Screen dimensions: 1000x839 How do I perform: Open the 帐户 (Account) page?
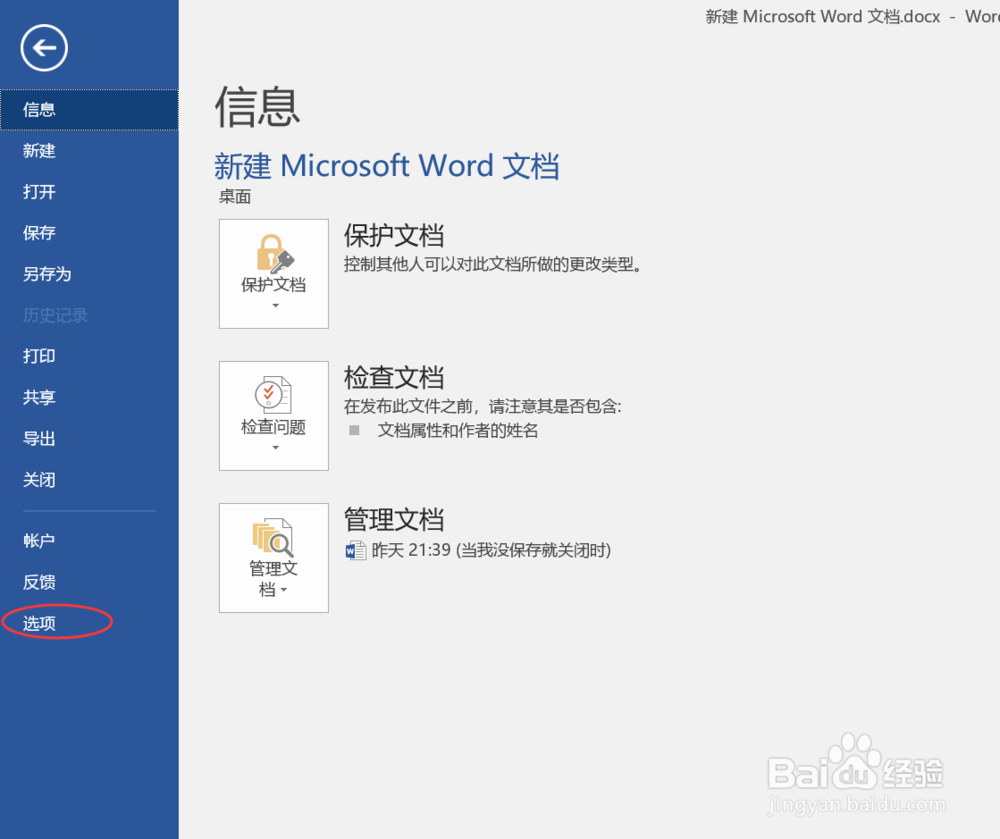click(x=89, y=541)
